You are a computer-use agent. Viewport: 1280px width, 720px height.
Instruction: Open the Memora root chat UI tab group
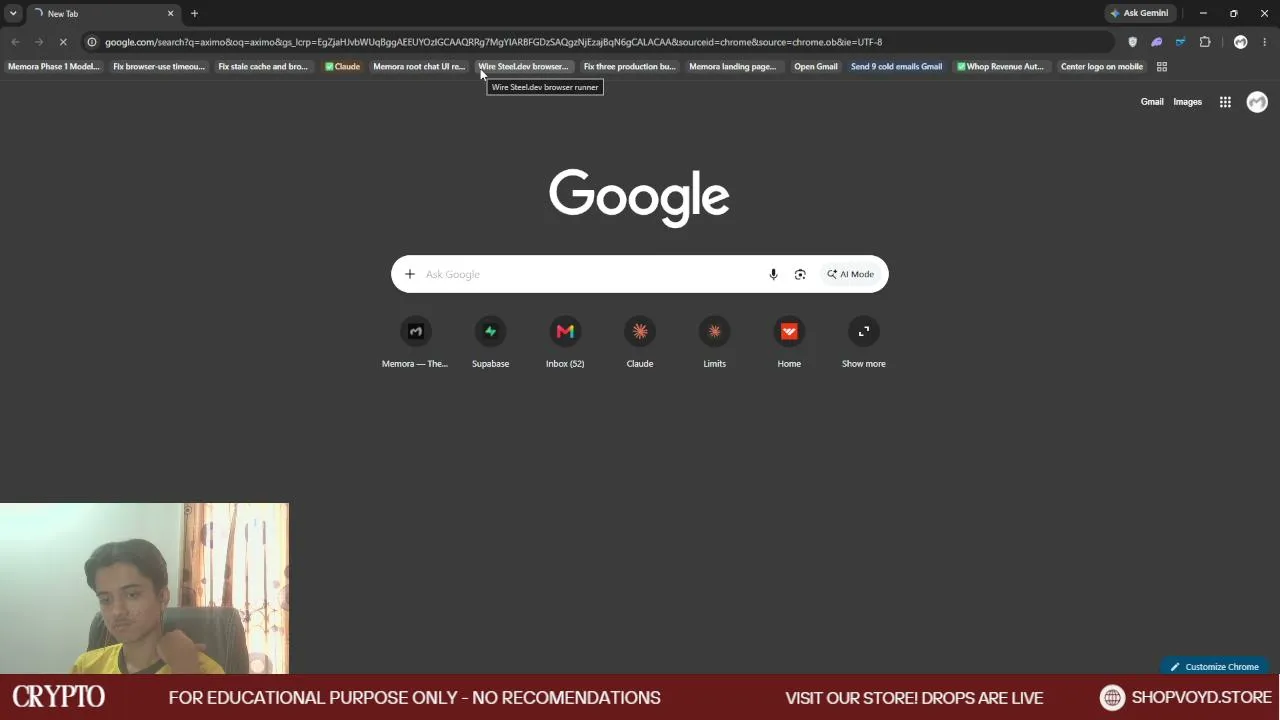coord(419,67)
